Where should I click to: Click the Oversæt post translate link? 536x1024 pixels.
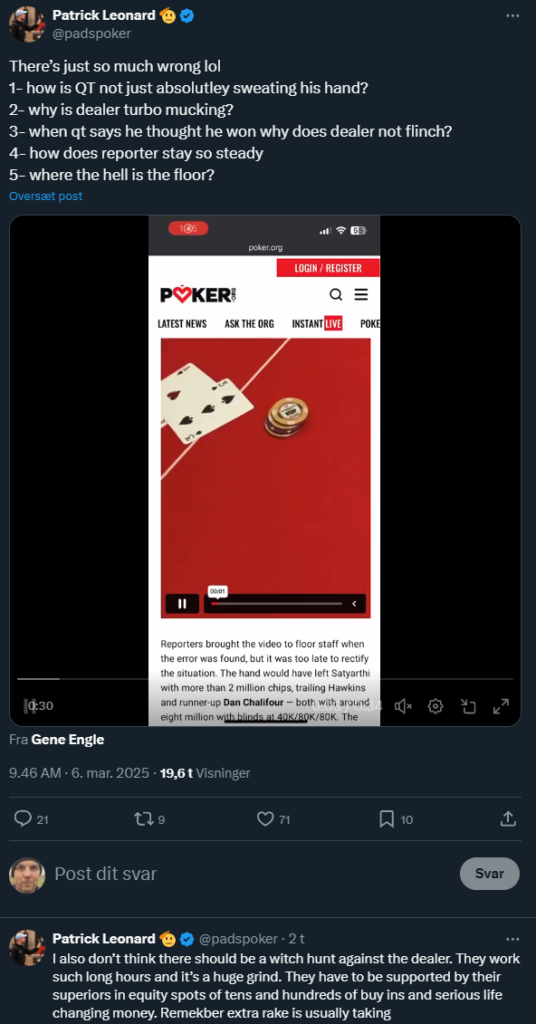pos(46,196)
